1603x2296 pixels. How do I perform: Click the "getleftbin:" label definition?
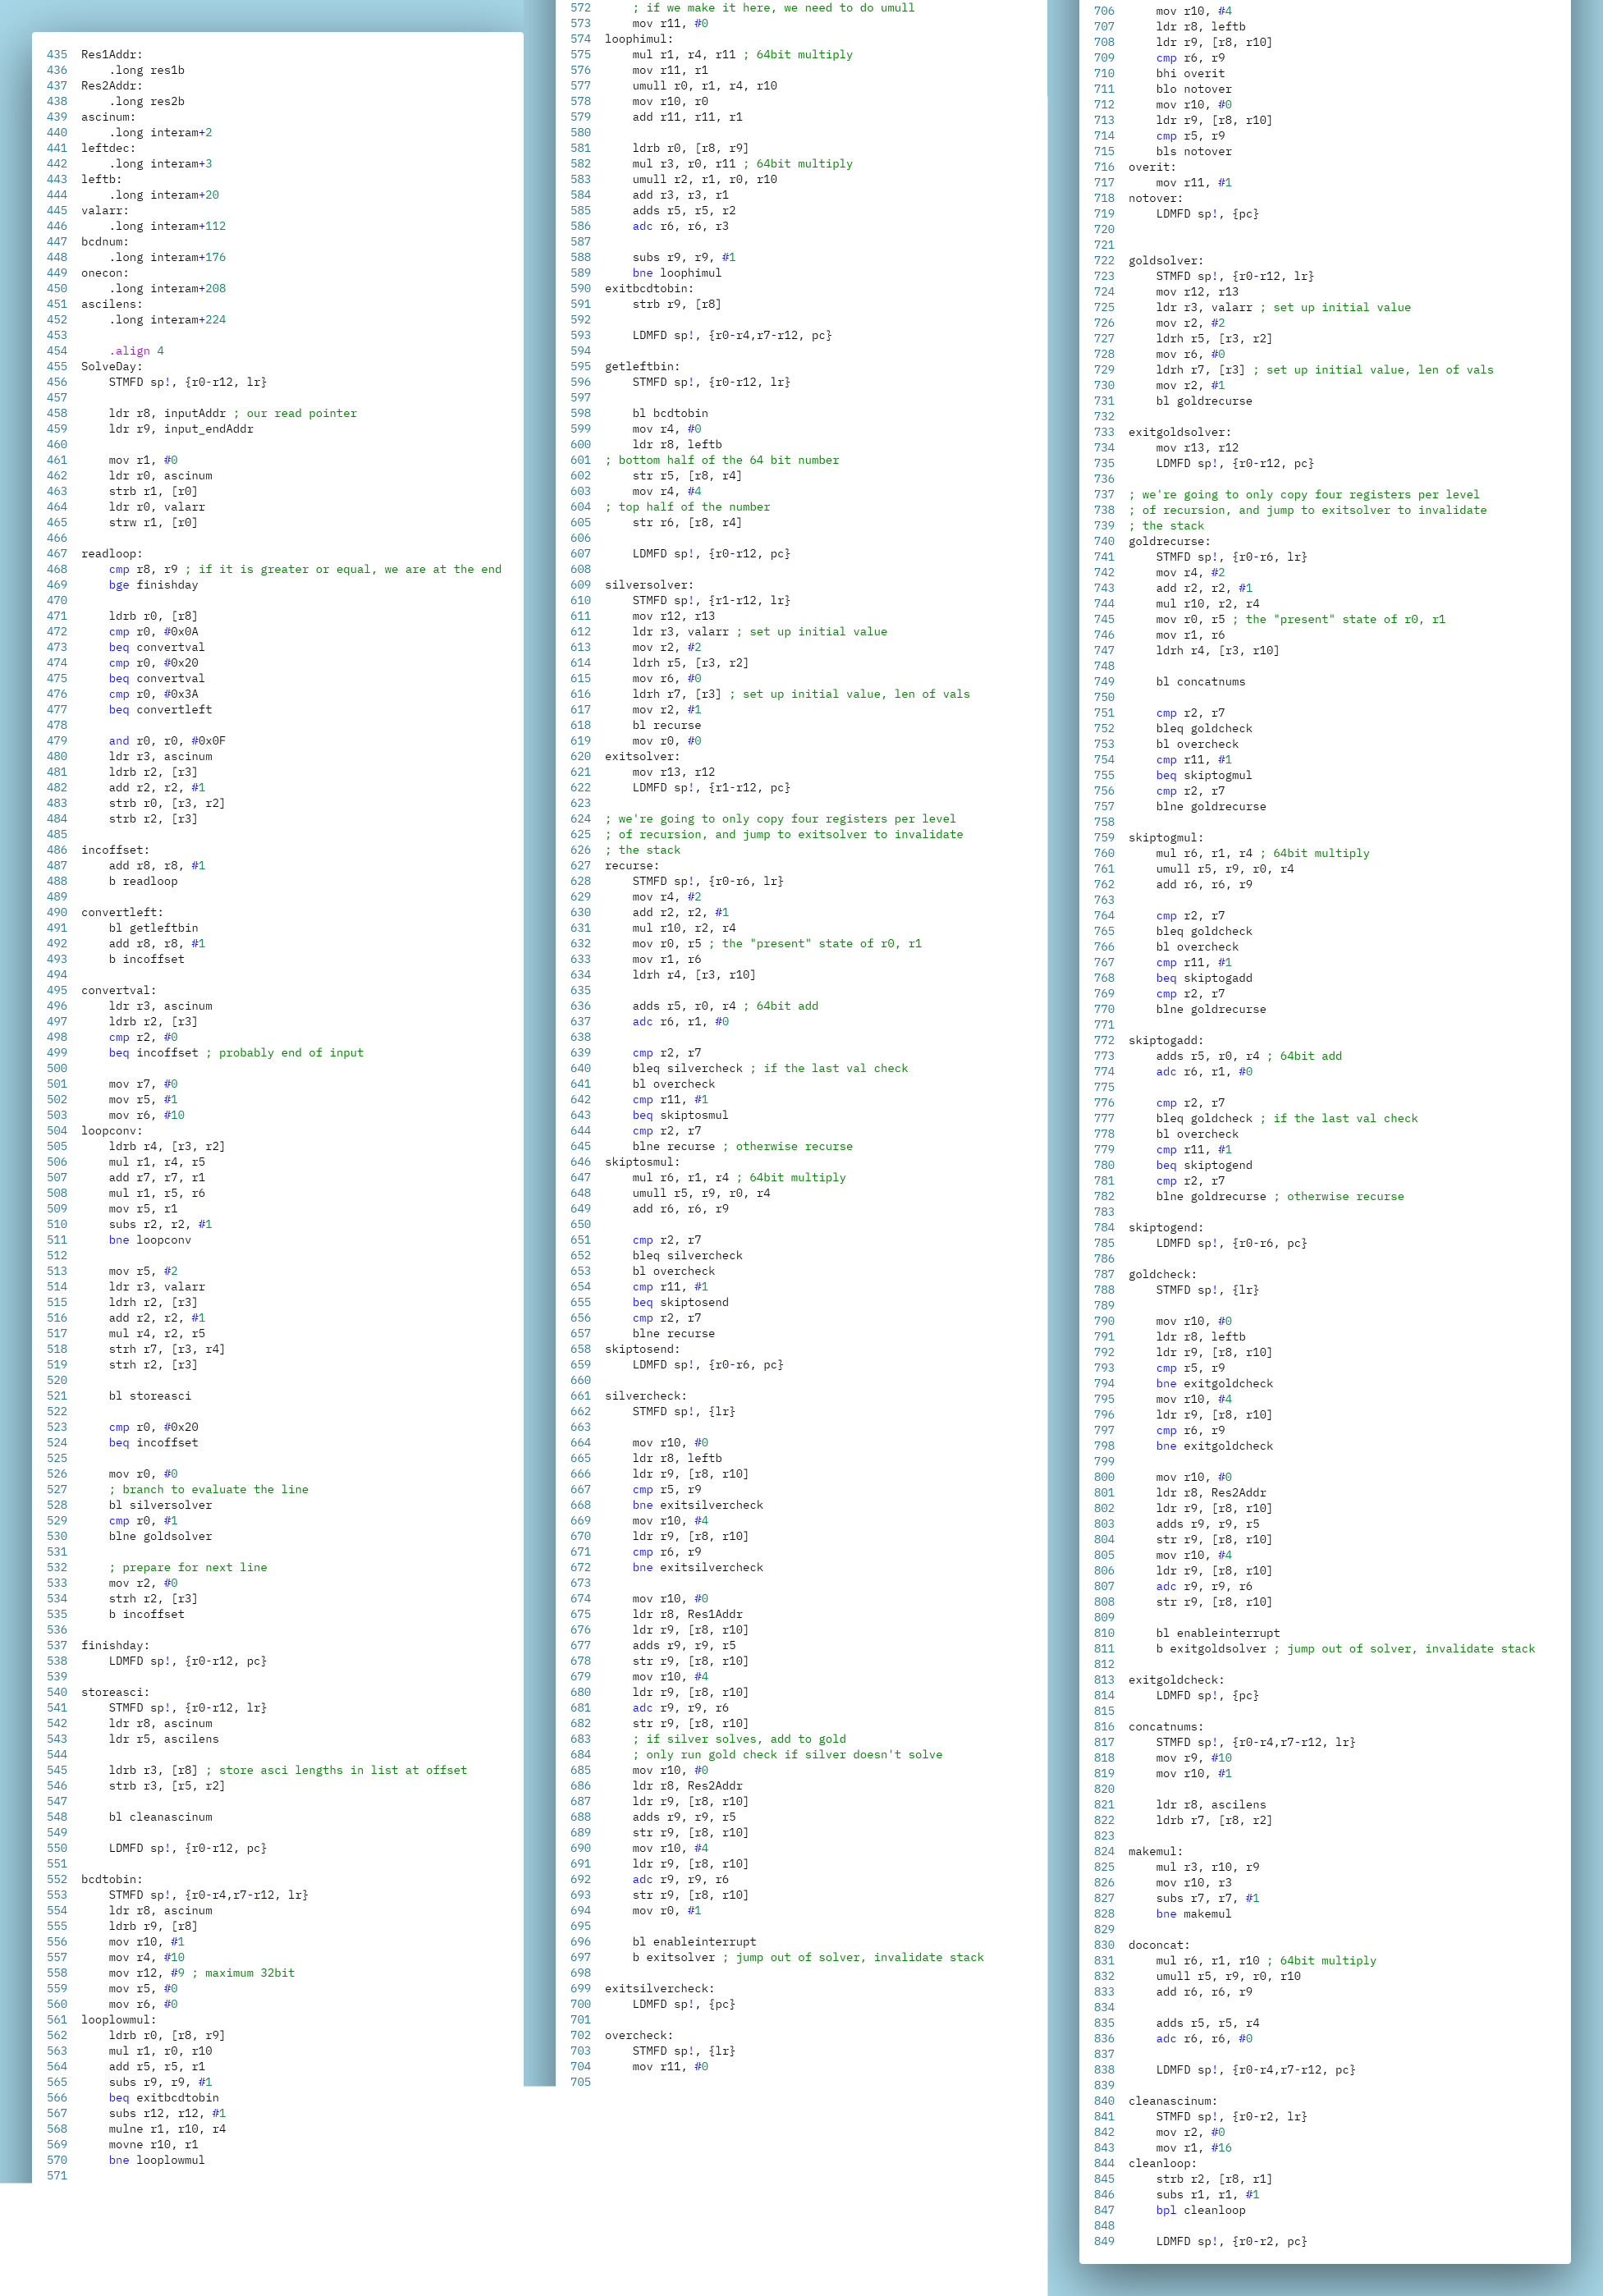pyautogui.click(x=642, y=367)
